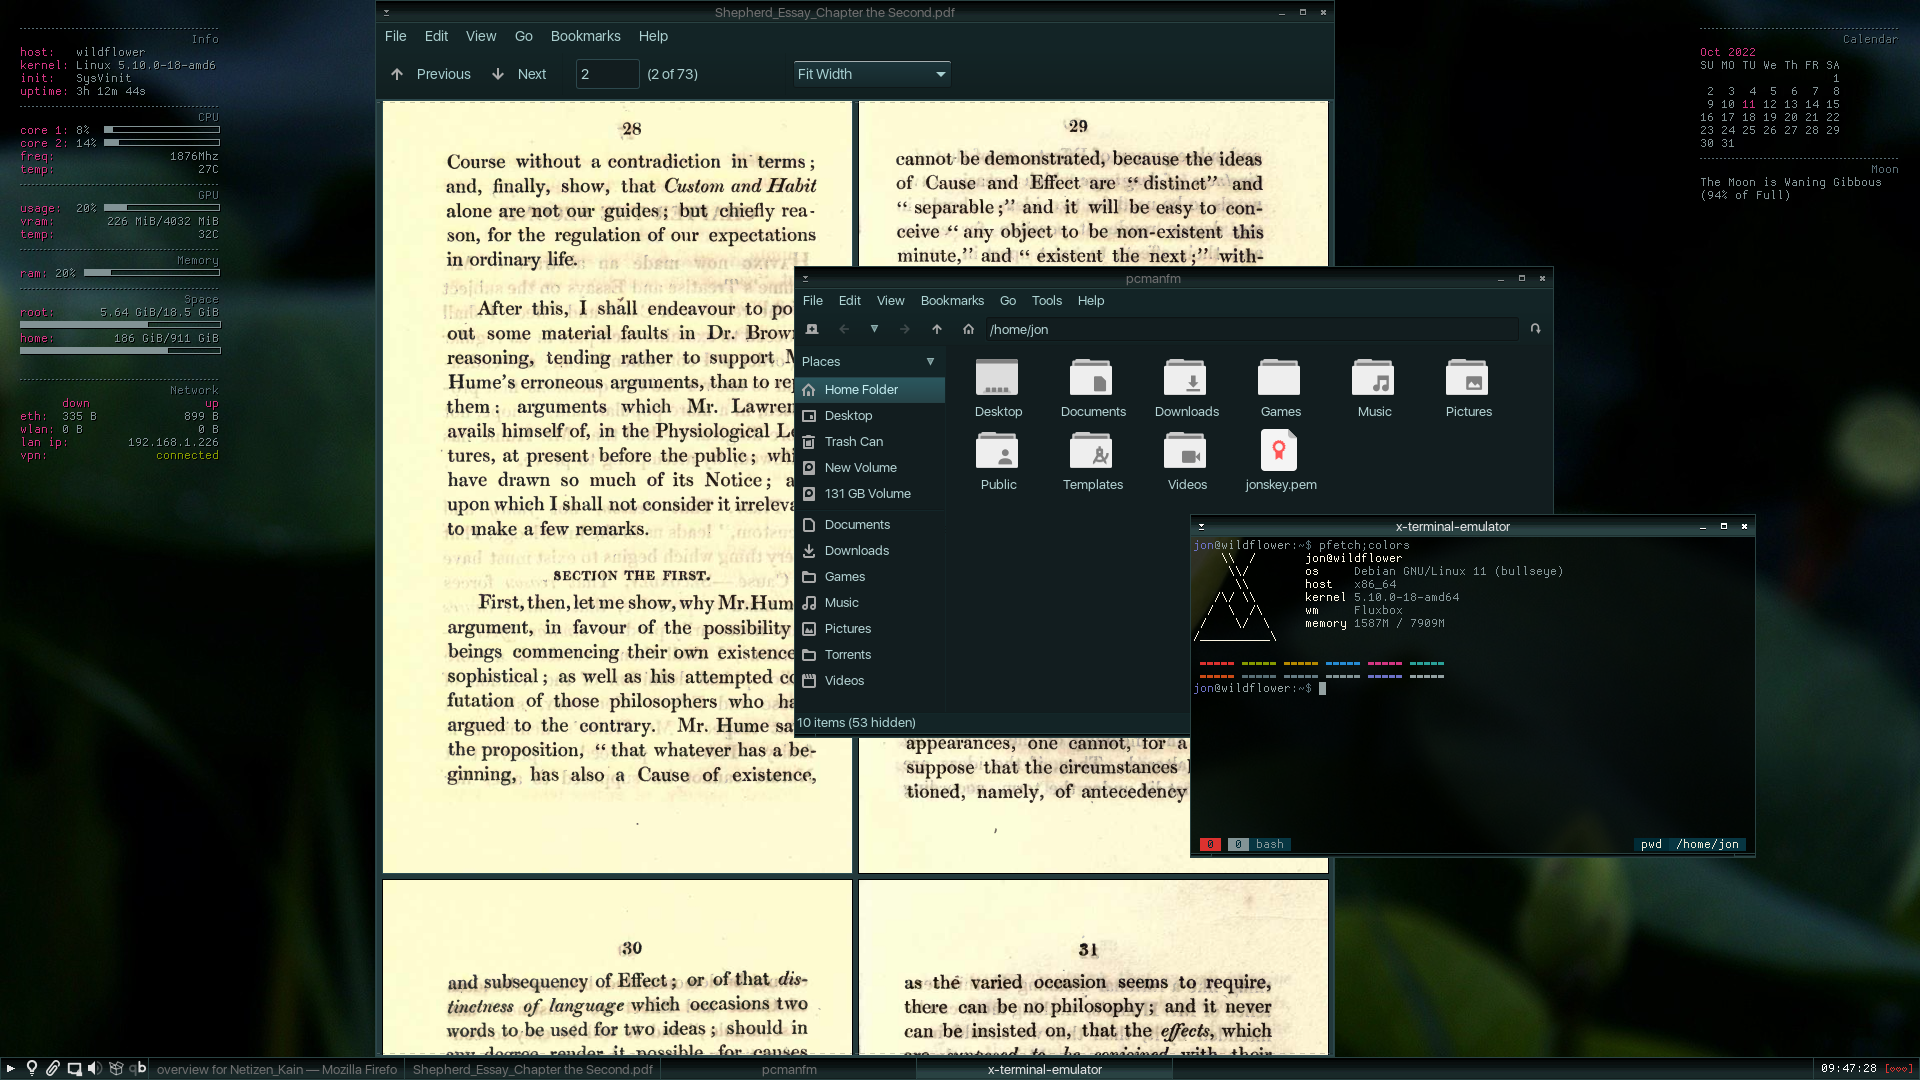Collapse the Places panel header
Image resolution: width=1920 pixels, height=1080 pixels.
[x=929, y=361]
